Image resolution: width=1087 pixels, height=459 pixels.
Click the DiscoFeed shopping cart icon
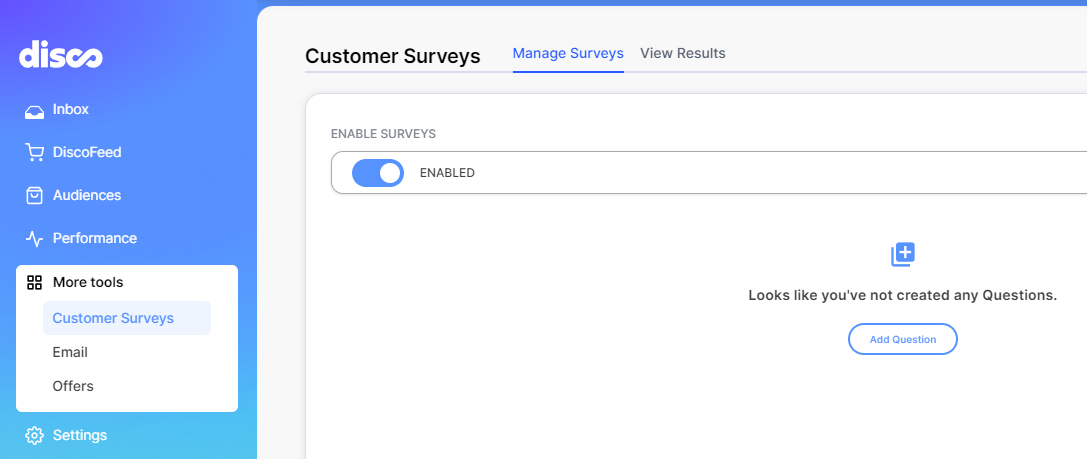pos(34,153)
